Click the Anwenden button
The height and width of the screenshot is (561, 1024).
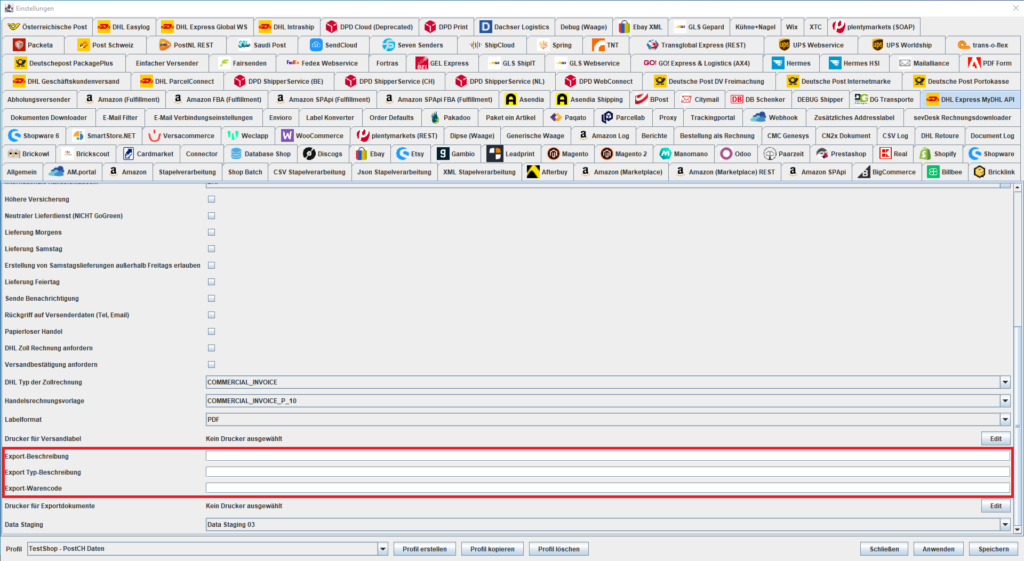(x=938, y=549)
